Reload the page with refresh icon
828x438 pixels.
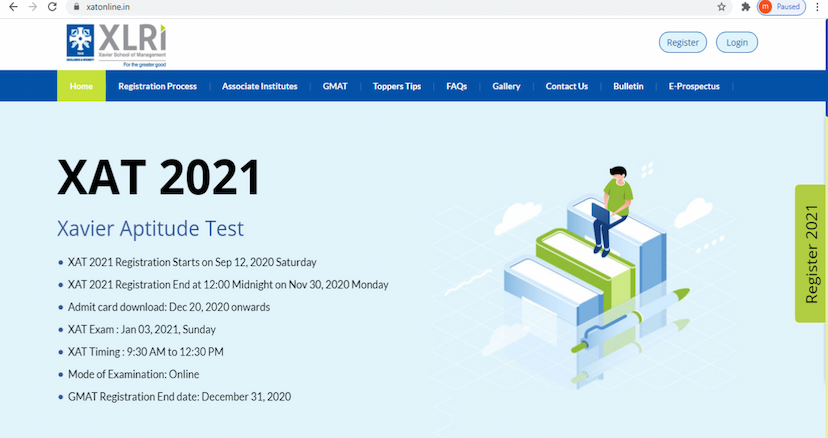click(52, 7)
